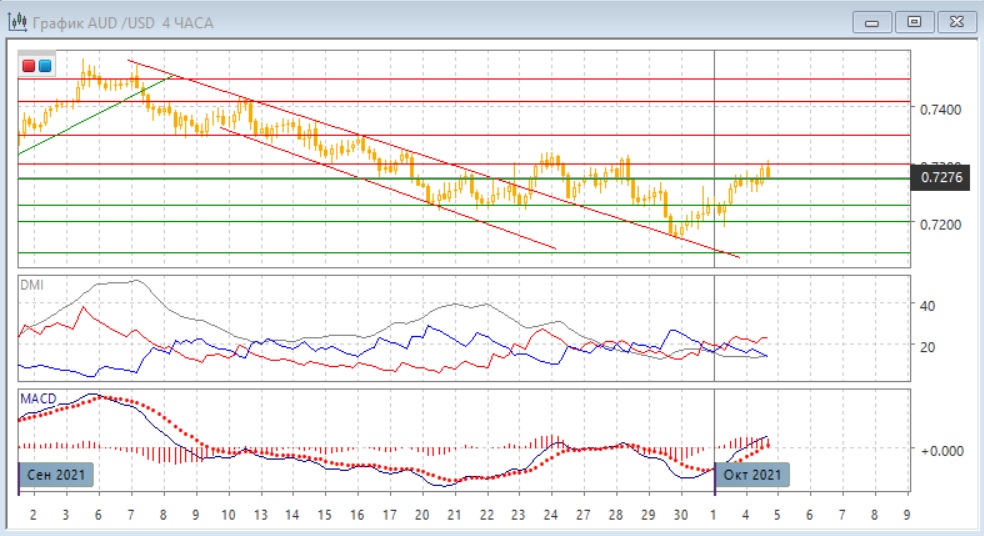Click date 13 on the time axis
The height and width of the screenshot is (536, 984).
(260, 514)
